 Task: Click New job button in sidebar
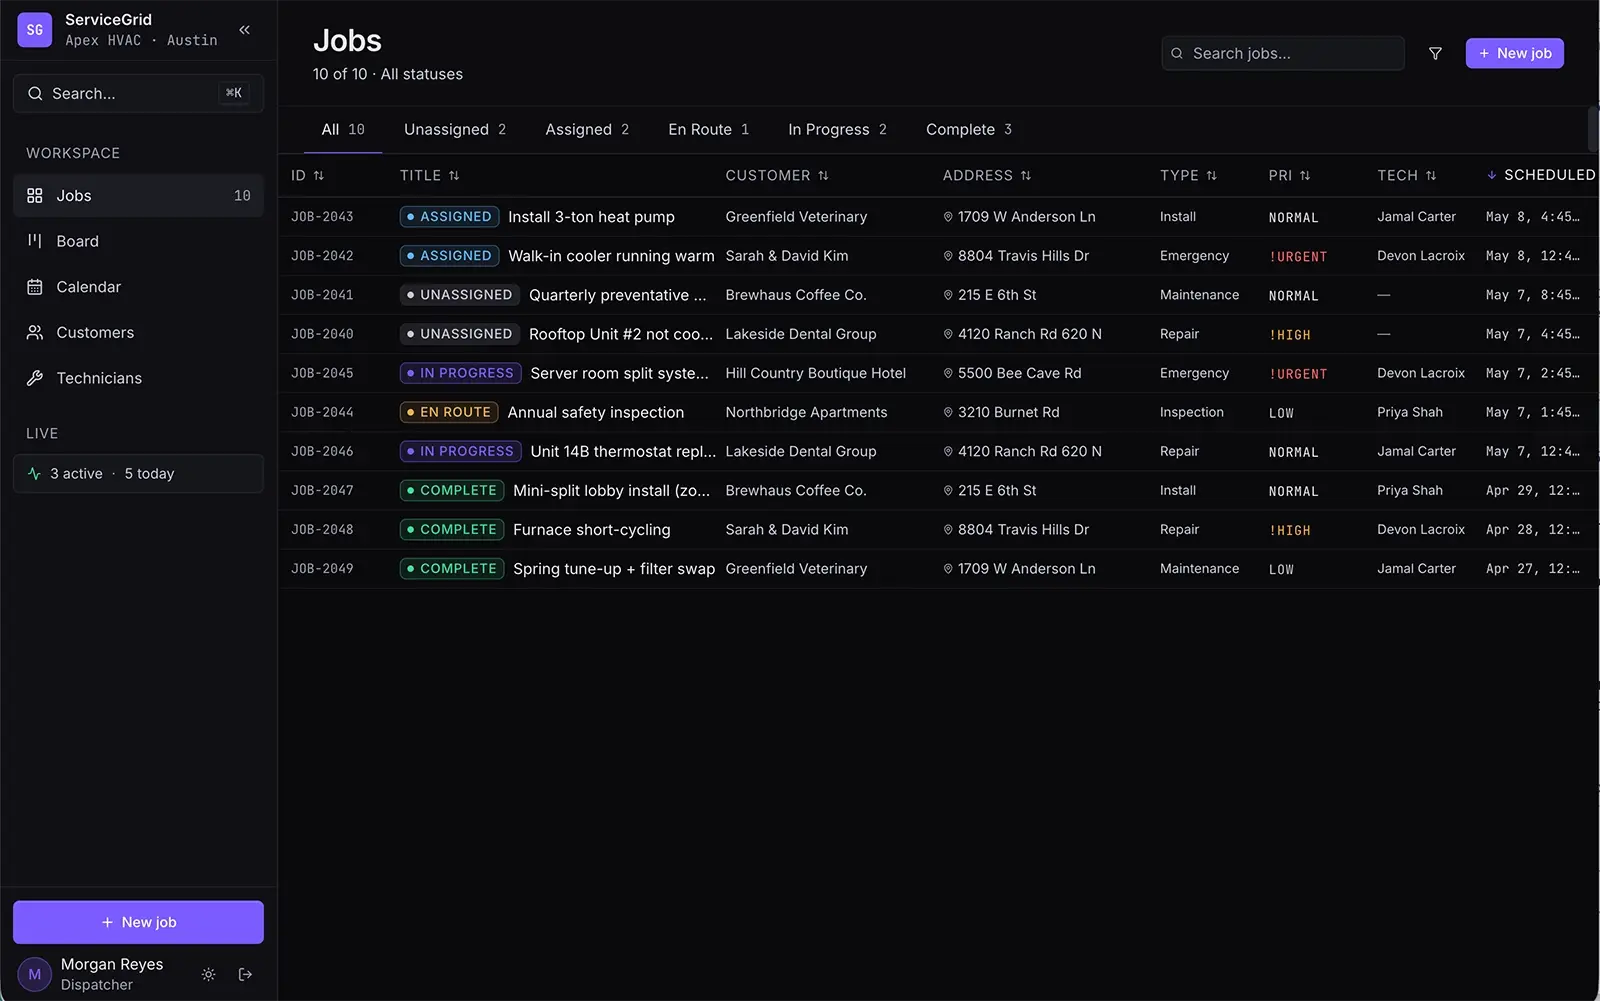[138, 922]
